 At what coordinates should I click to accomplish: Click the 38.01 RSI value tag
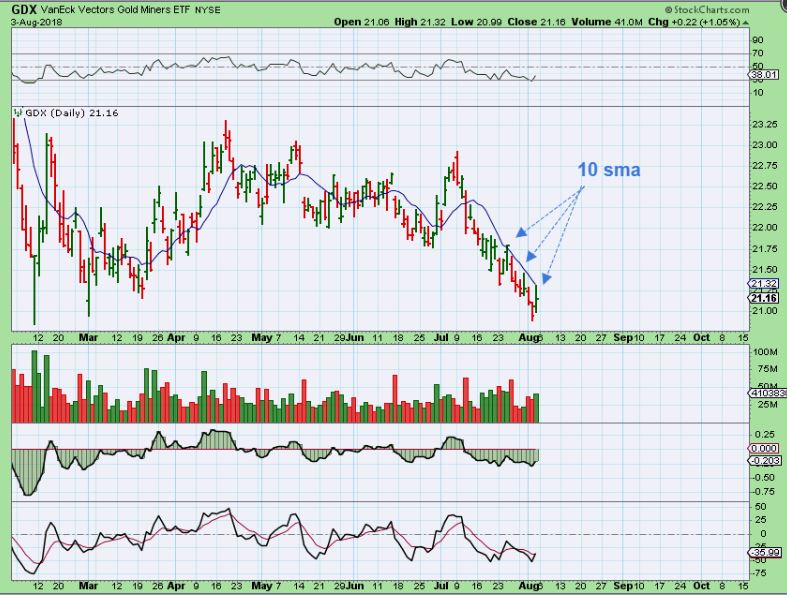coord(764,75)
